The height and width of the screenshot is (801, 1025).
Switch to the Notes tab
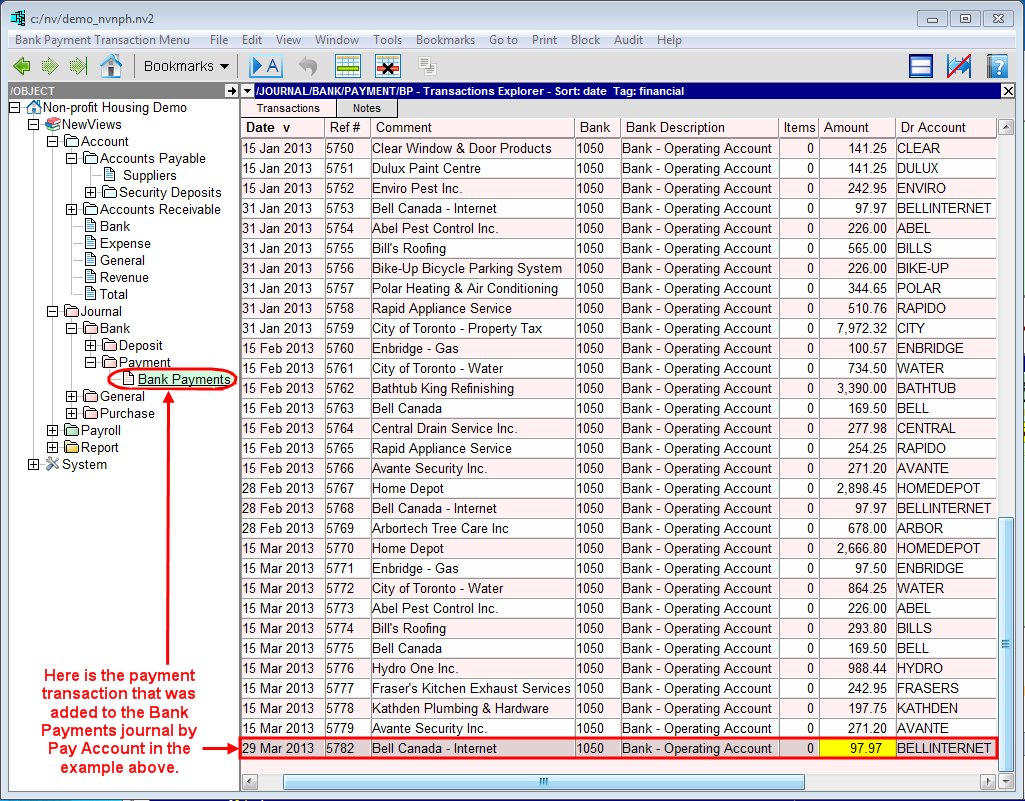point(366,108)
